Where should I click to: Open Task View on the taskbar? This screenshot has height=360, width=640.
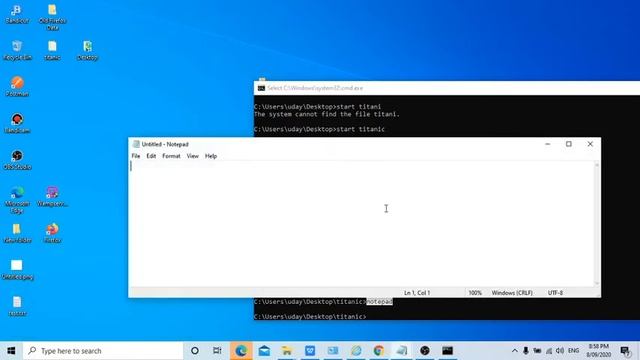(x=217, y=351)
